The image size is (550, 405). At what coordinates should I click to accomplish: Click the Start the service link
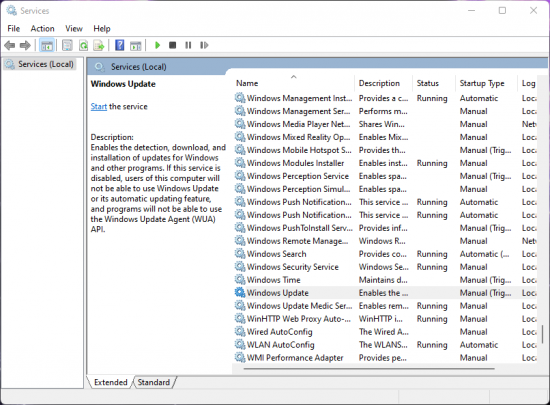point(99,107)
